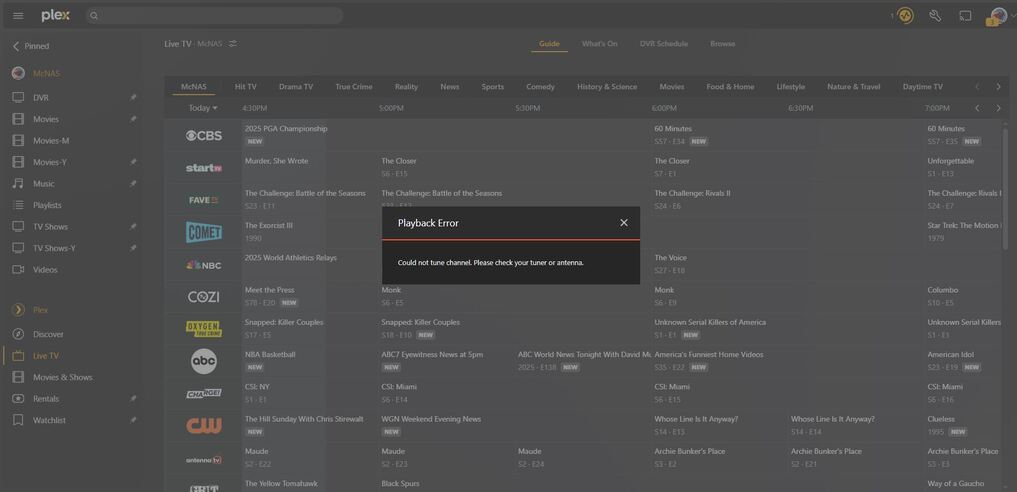
Task: Switch to the Guide tab
Action: coord(549,44)
